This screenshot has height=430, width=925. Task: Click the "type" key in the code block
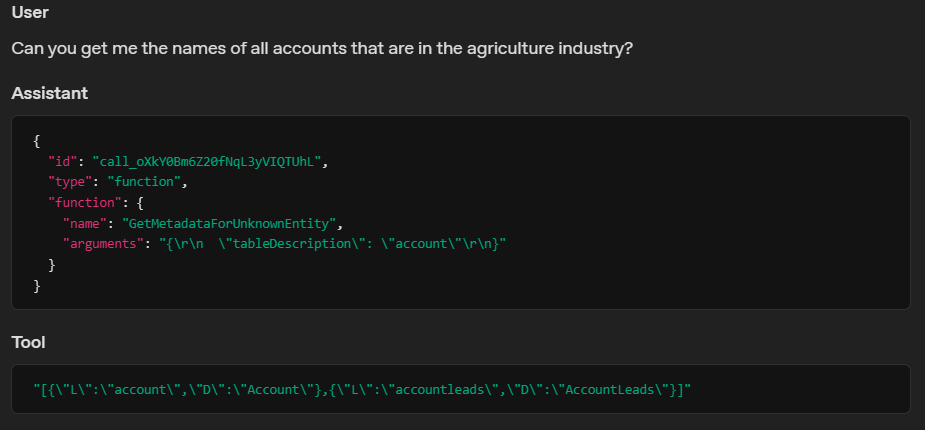point(70,182)
